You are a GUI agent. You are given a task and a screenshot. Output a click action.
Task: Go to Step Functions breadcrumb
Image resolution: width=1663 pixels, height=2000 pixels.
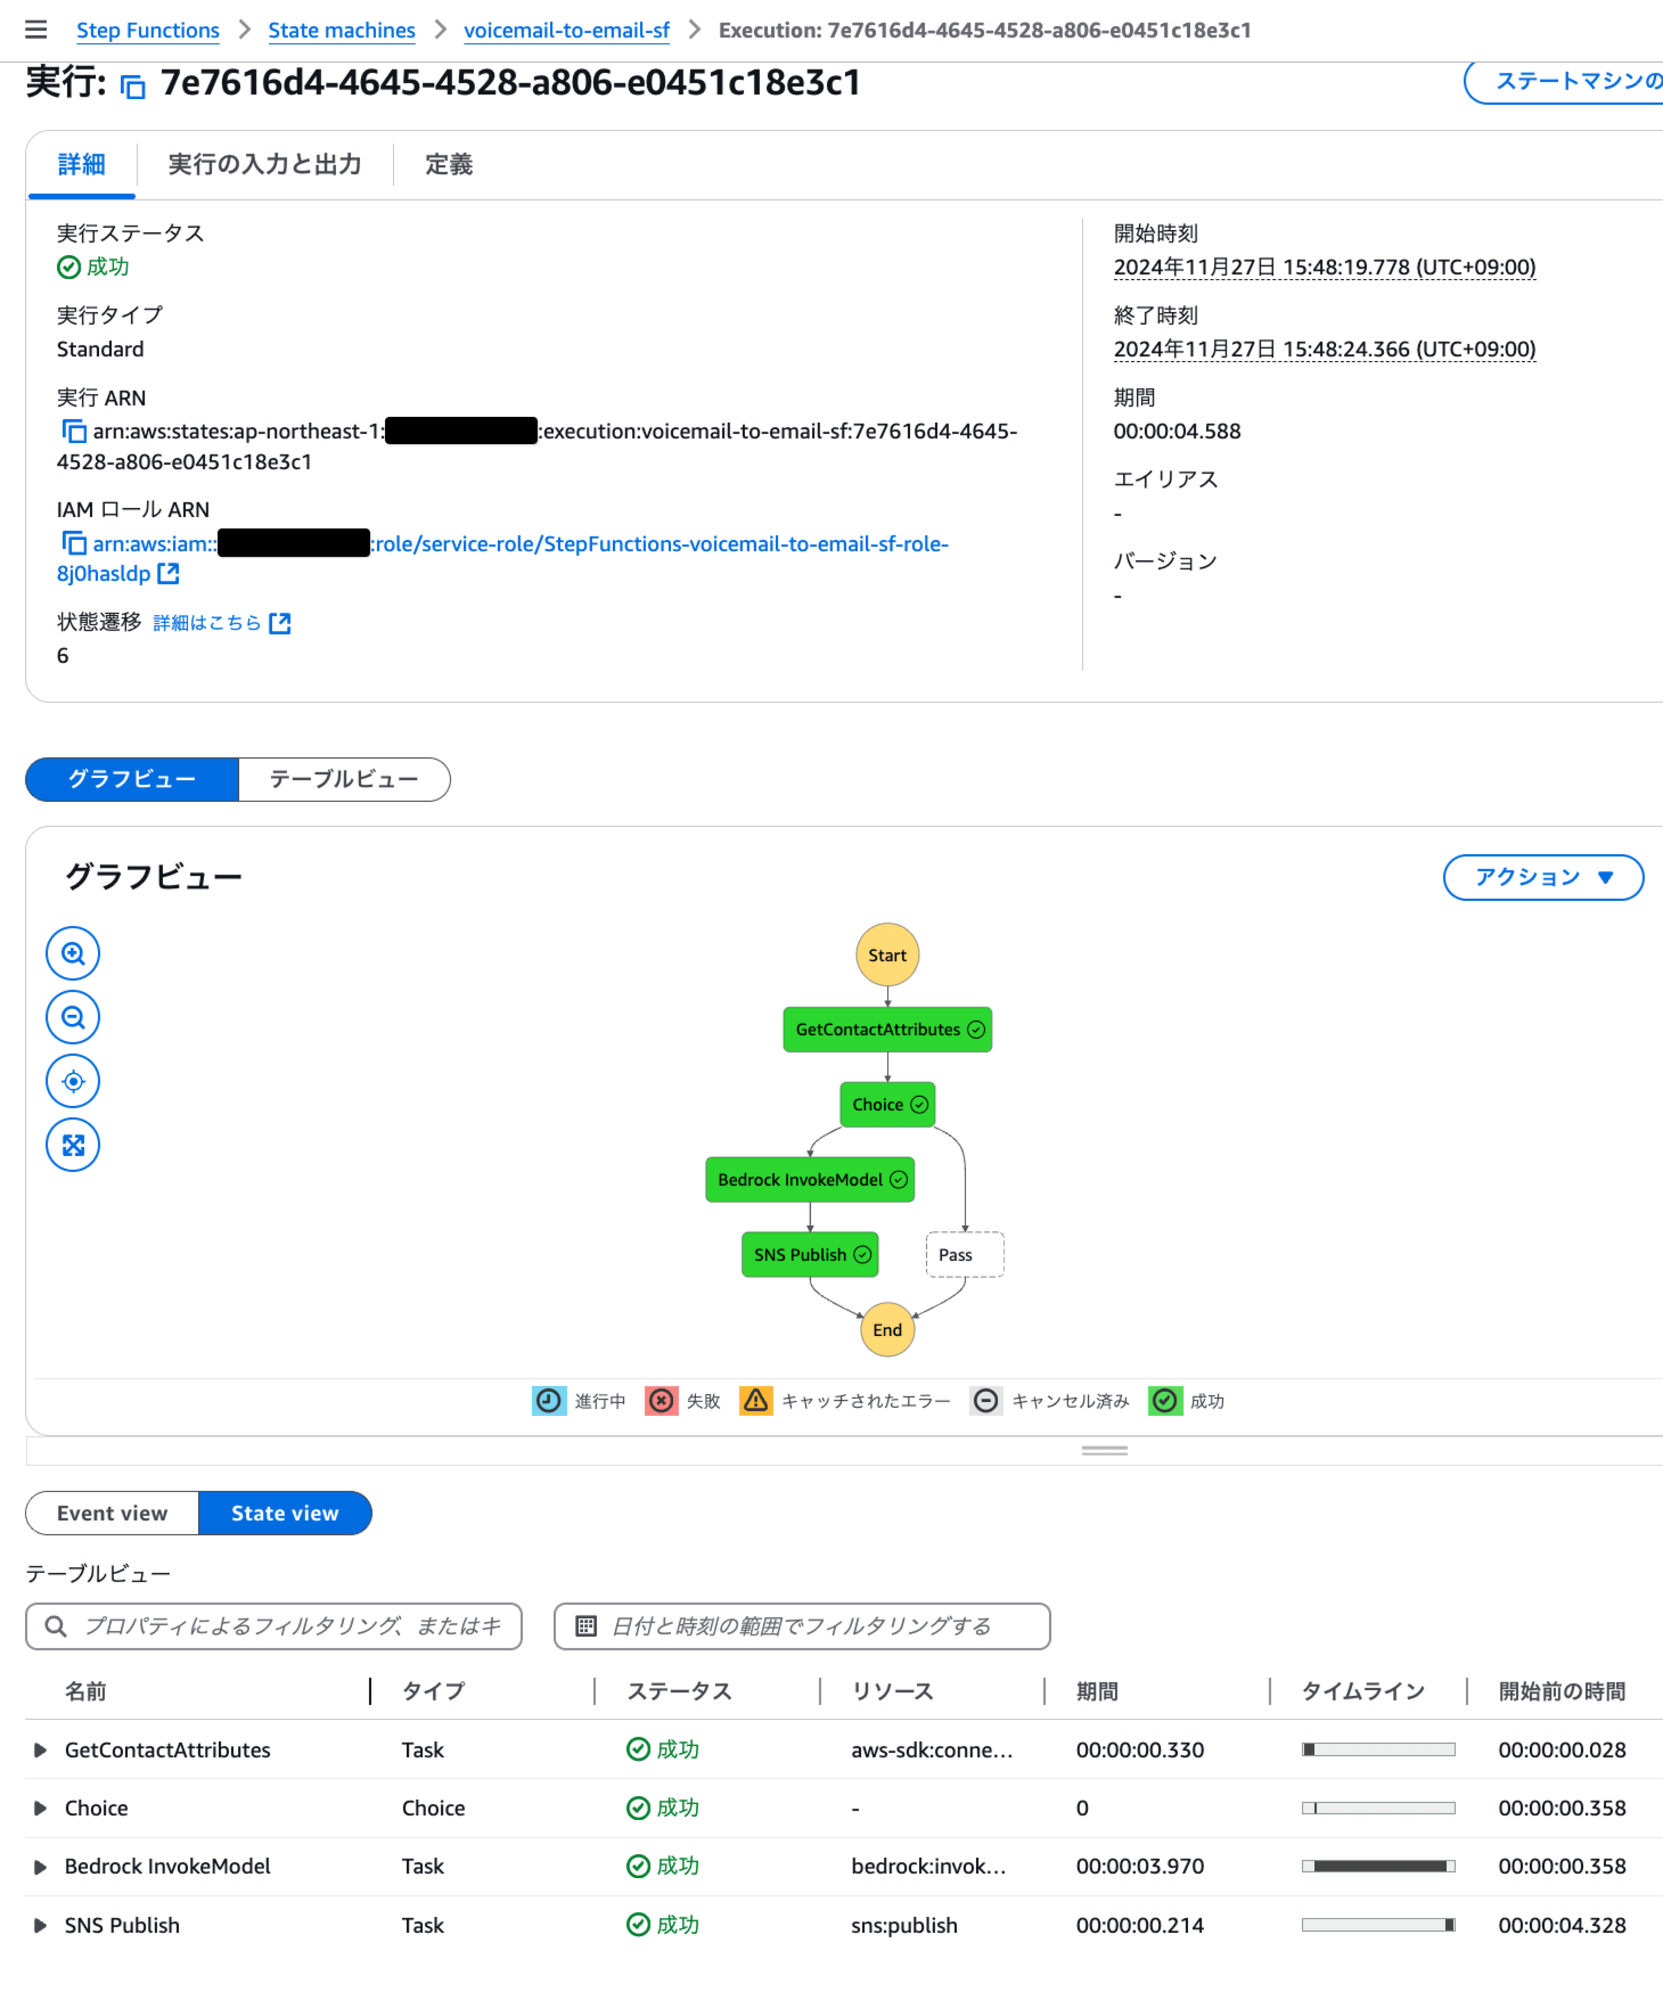click(x=148, y=30)
